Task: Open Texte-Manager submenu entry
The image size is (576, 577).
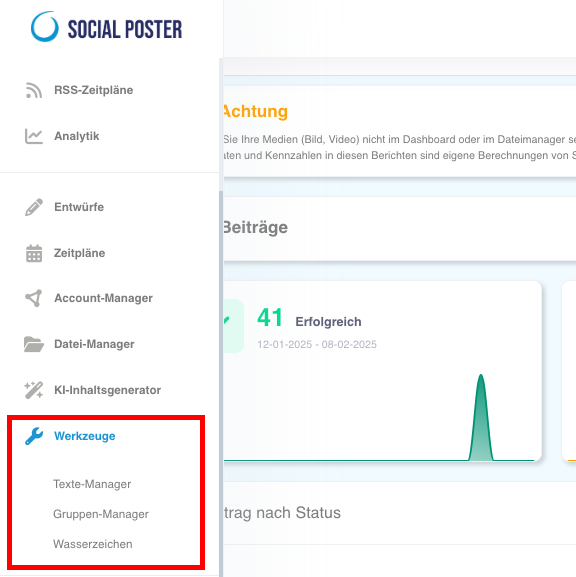Action: pyautogui.click(x=92, y=484)
